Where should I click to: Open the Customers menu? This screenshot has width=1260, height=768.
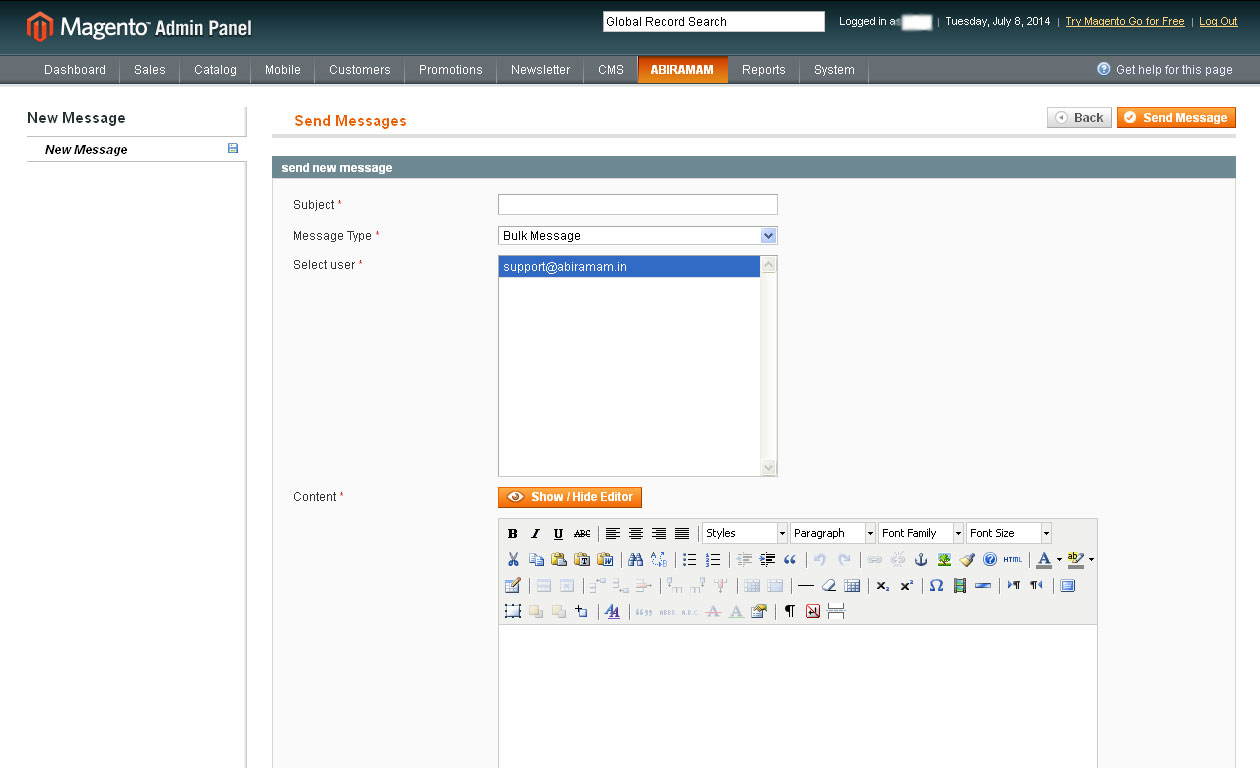coord(360,70)
